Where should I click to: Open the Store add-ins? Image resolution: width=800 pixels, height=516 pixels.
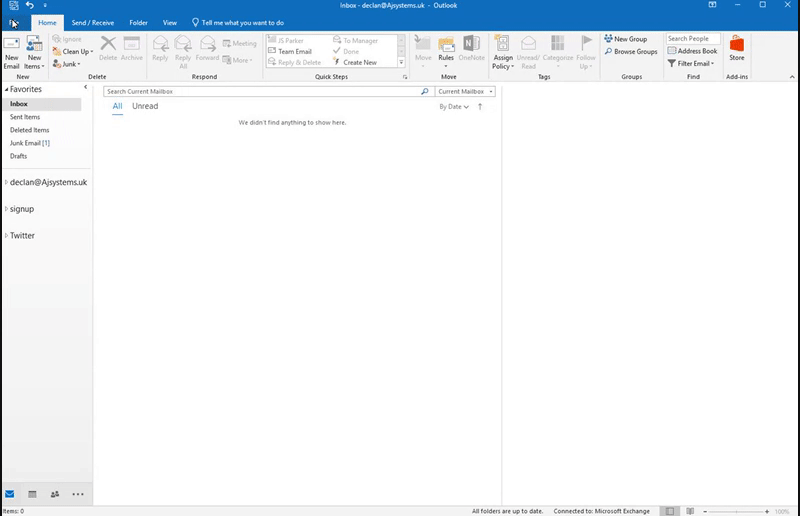pos(736,48)
